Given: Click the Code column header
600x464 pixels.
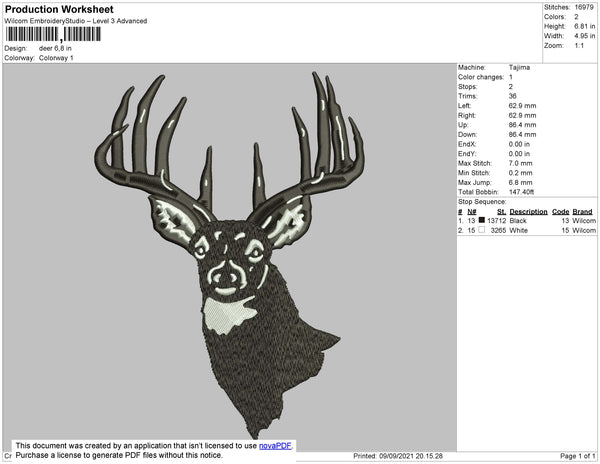Looking at the screenshot, I should pyautogui.click(x=561, y=212).
